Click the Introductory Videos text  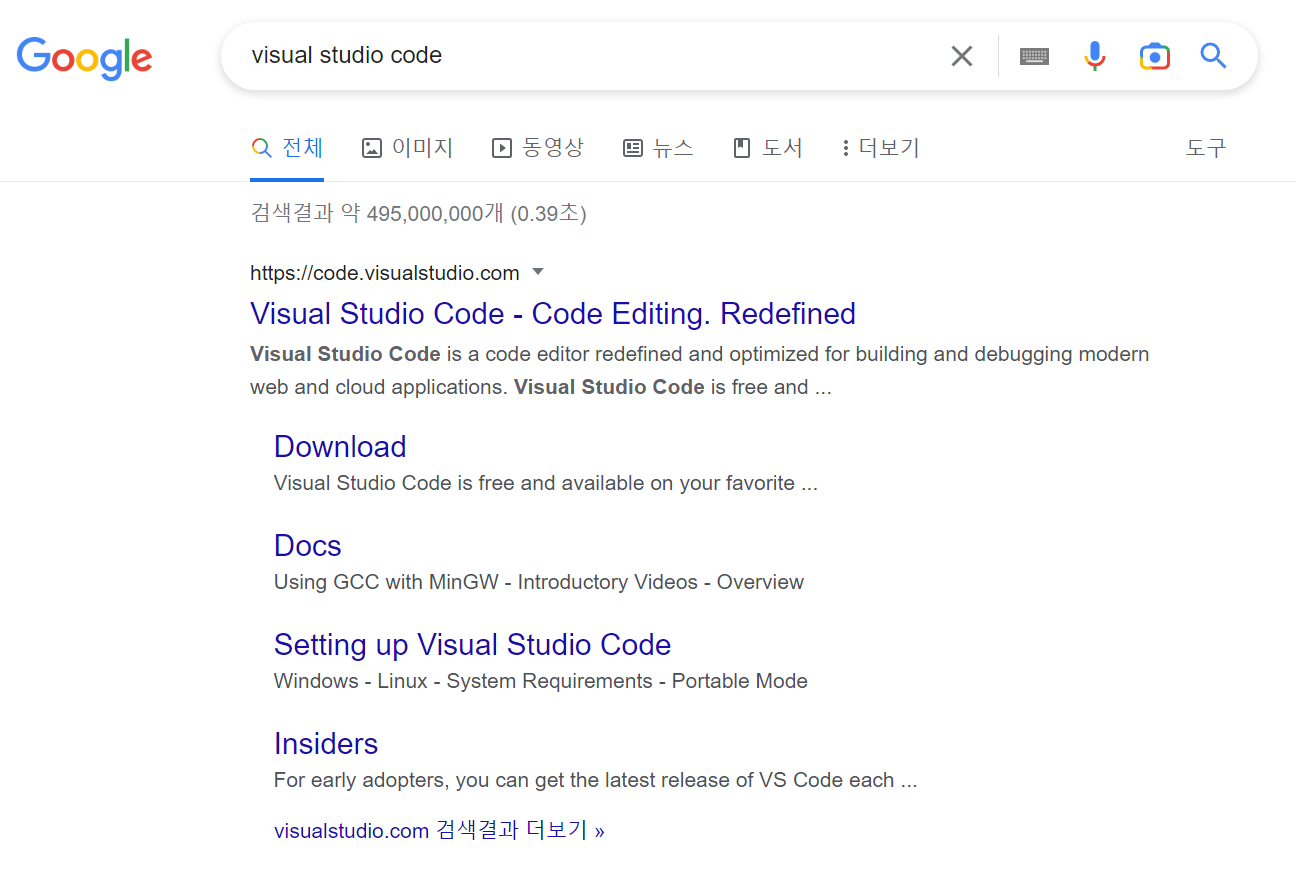(x=607, y=582)
